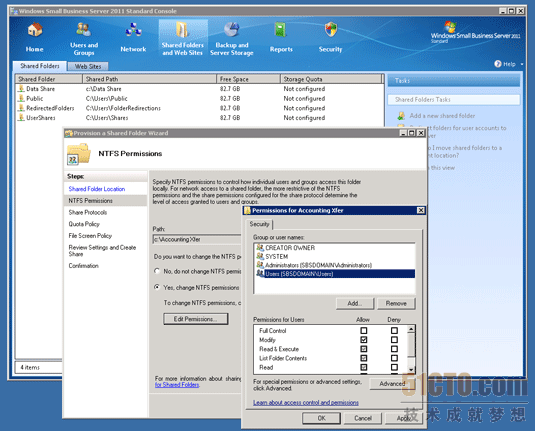Confirm with OK button
The image size is (535, 431).
(321, 418)
